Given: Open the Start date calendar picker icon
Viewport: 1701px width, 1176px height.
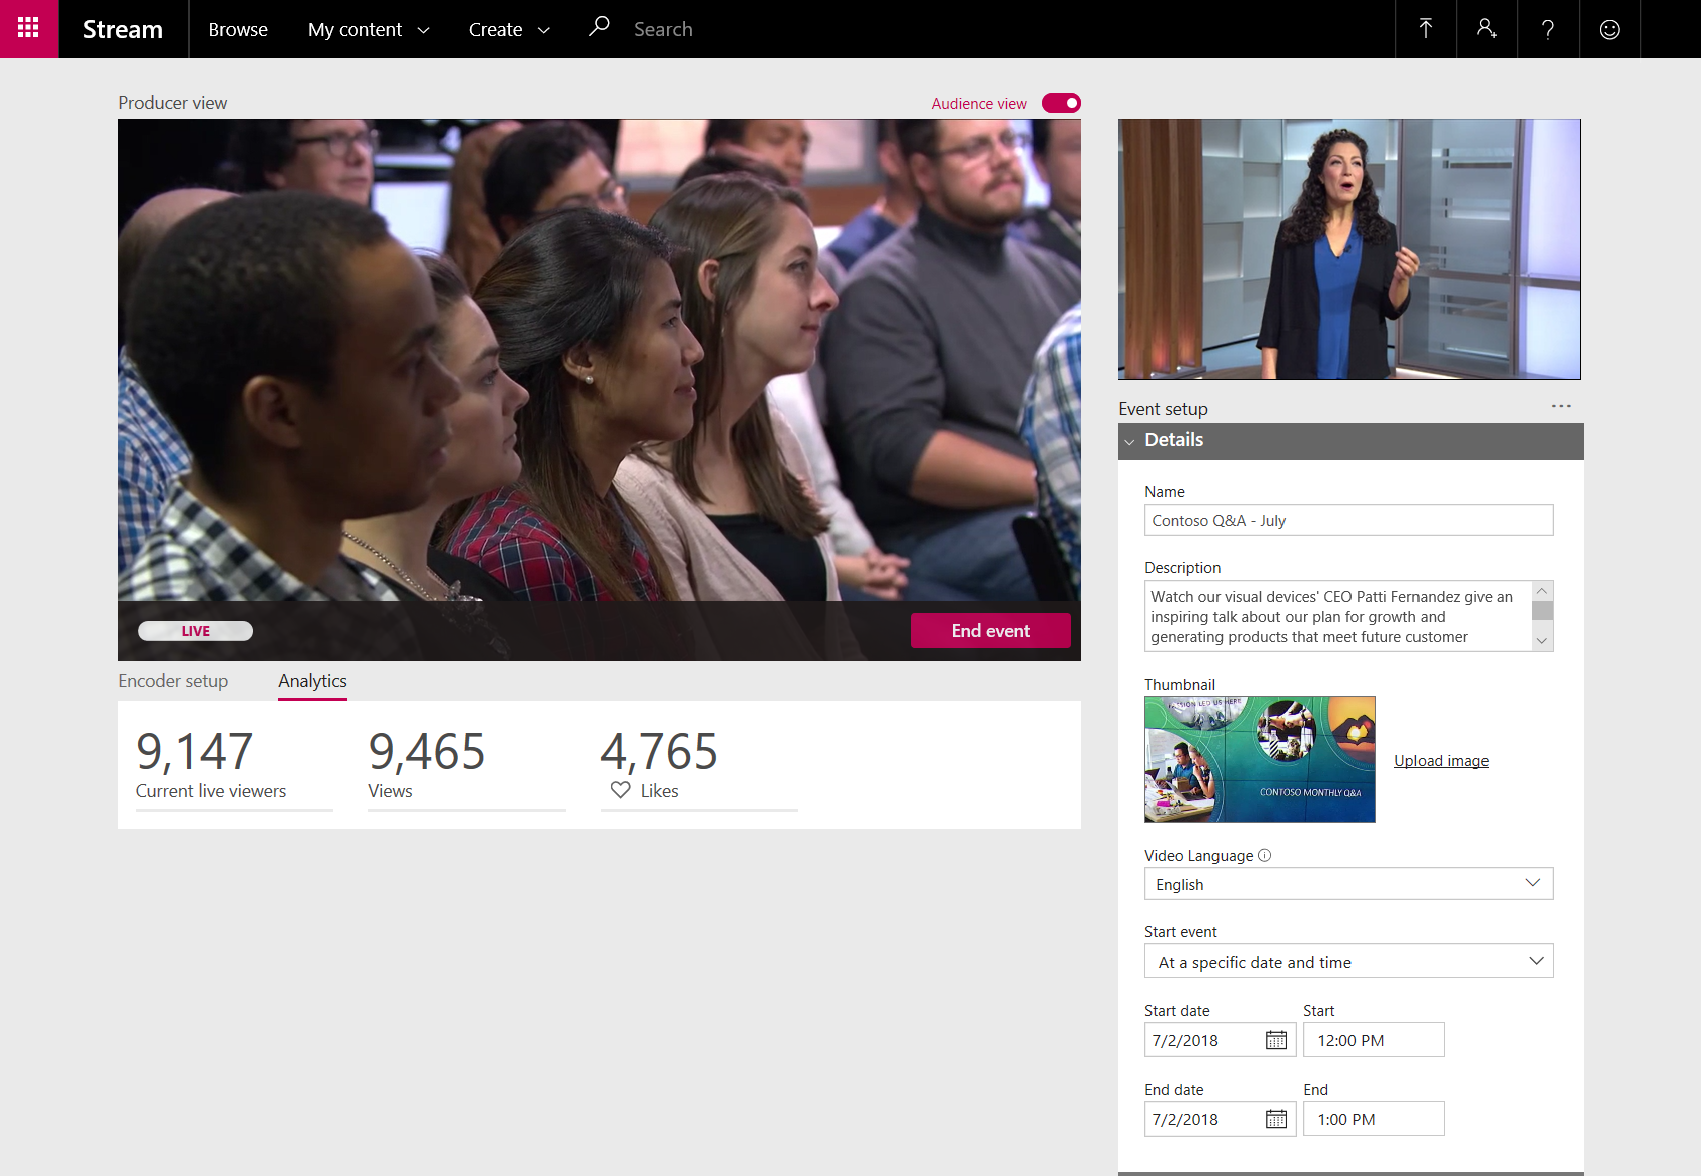Looking at the screenshot, I should [x=1276, y=1039].
